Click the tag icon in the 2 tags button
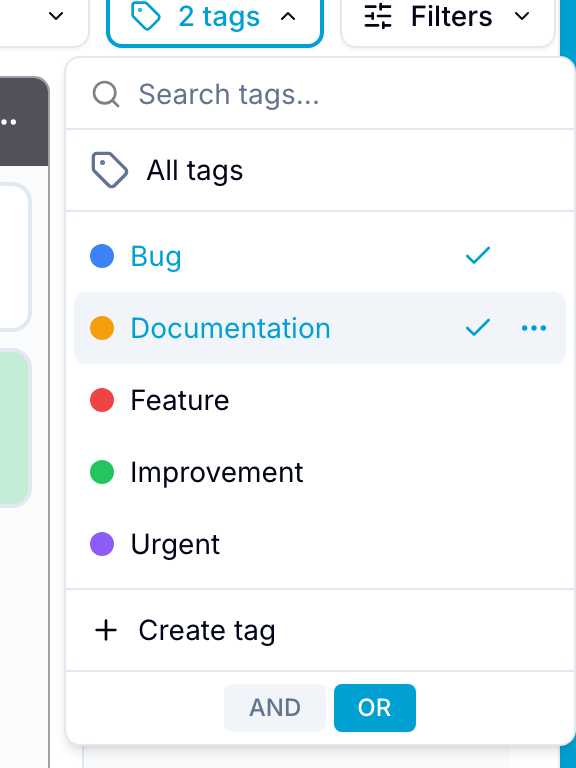This screenshot has width=576, height=768. coord(146,17)
